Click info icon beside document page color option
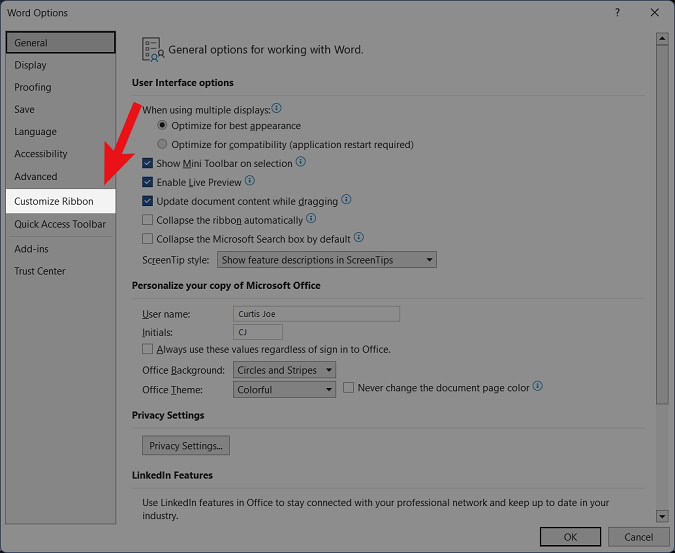675x553 pixels. tap(538, 386)
